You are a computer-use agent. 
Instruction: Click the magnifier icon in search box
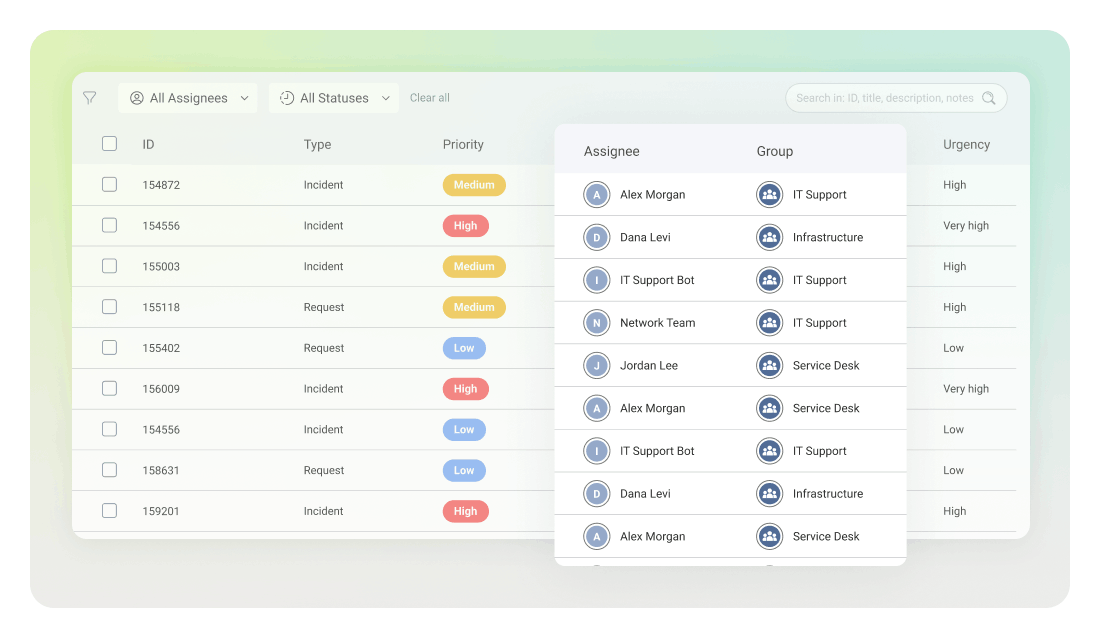(988, 98)
